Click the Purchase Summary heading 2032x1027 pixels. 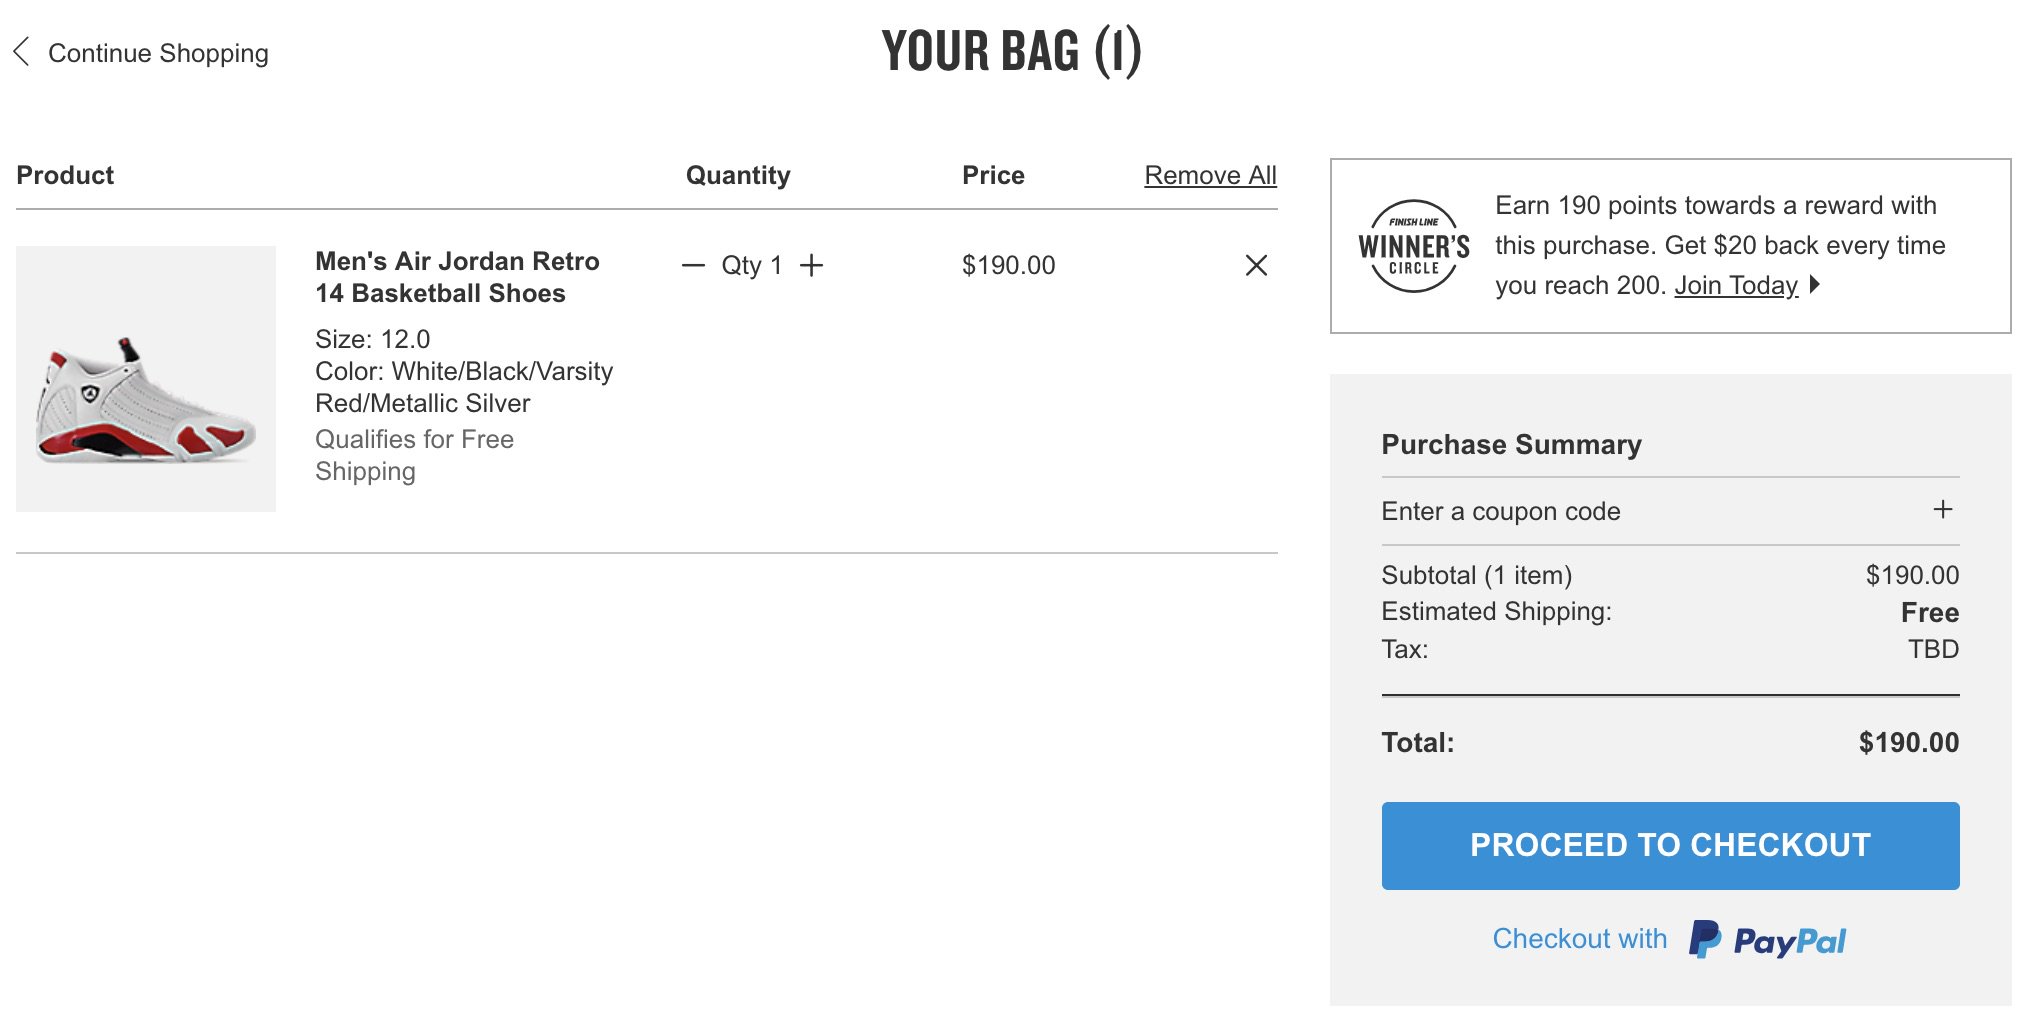pos(1511,444)
